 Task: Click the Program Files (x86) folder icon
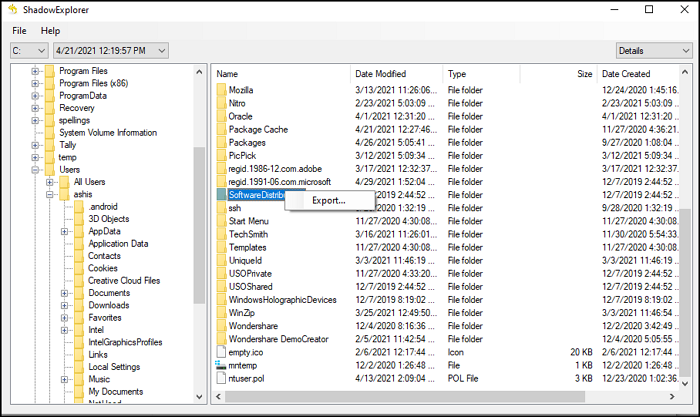point(49,83)
